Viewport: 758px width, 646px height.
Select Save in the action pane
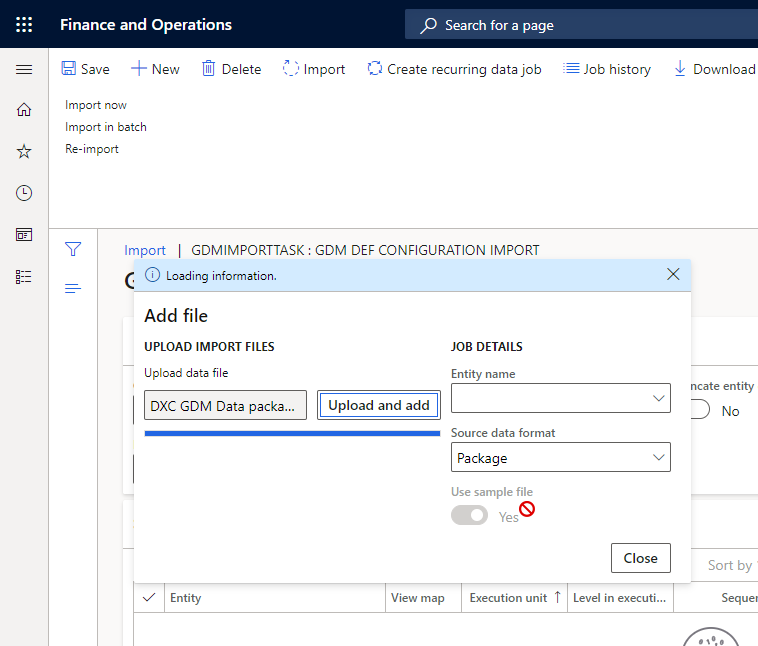click(x=86, y=69)
